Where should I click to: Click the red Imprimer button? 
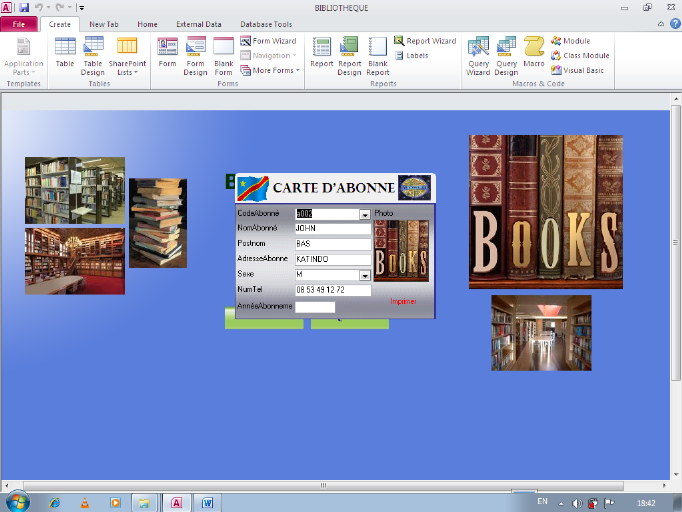[403, 301]
